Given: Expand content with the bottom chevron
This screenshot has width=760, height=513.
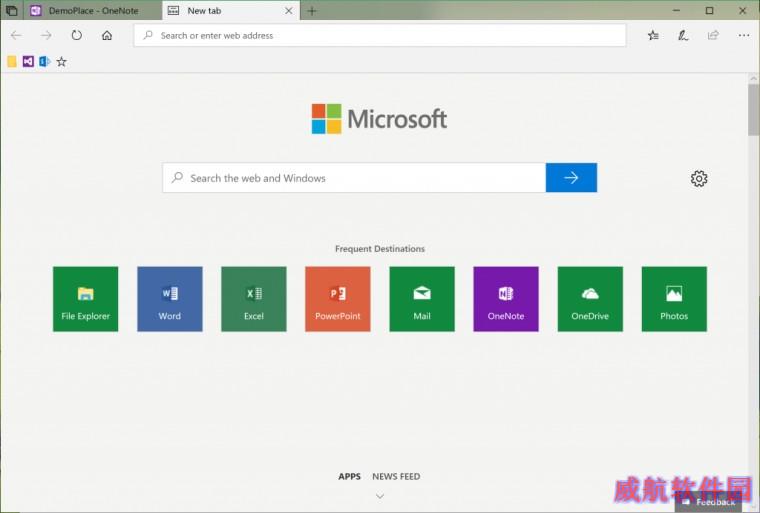Looking at the screenshot, I should tap(380, 496).
